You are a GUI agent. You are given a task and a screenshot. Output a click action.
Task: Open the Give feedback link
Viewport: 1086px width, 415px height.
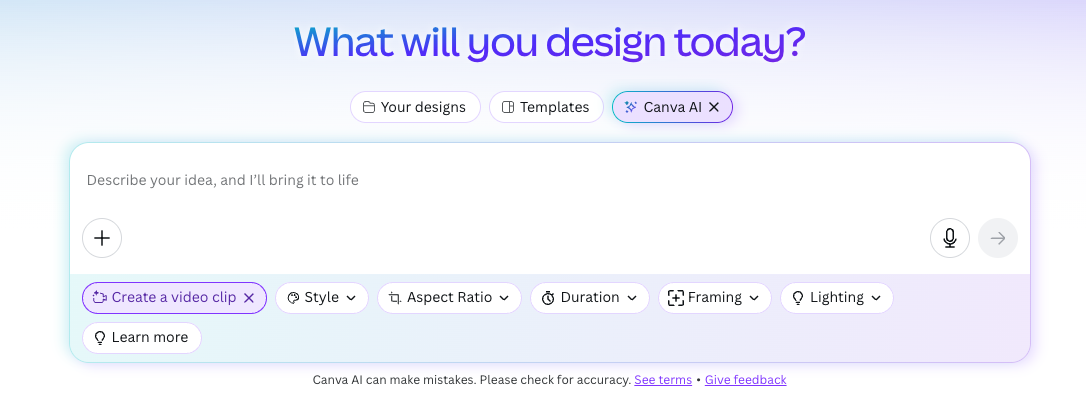(x=745, y=380)
